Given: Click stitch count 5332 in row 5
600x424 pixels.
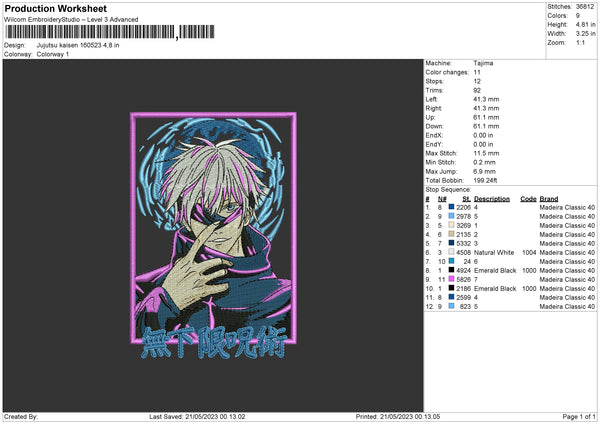Looking at the screenshot, I should point(463,243).
